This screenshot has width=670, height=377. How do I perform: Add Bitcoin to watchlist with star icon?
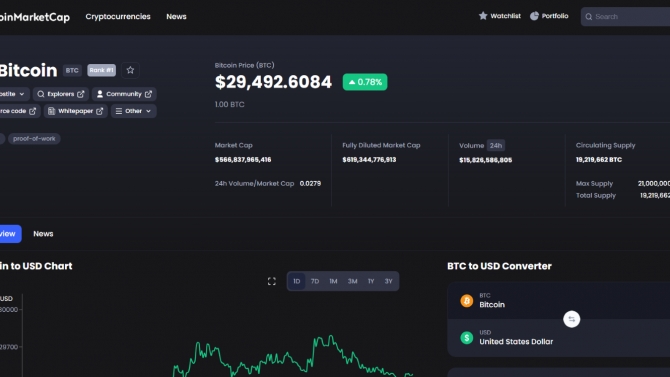coord(130,70)
